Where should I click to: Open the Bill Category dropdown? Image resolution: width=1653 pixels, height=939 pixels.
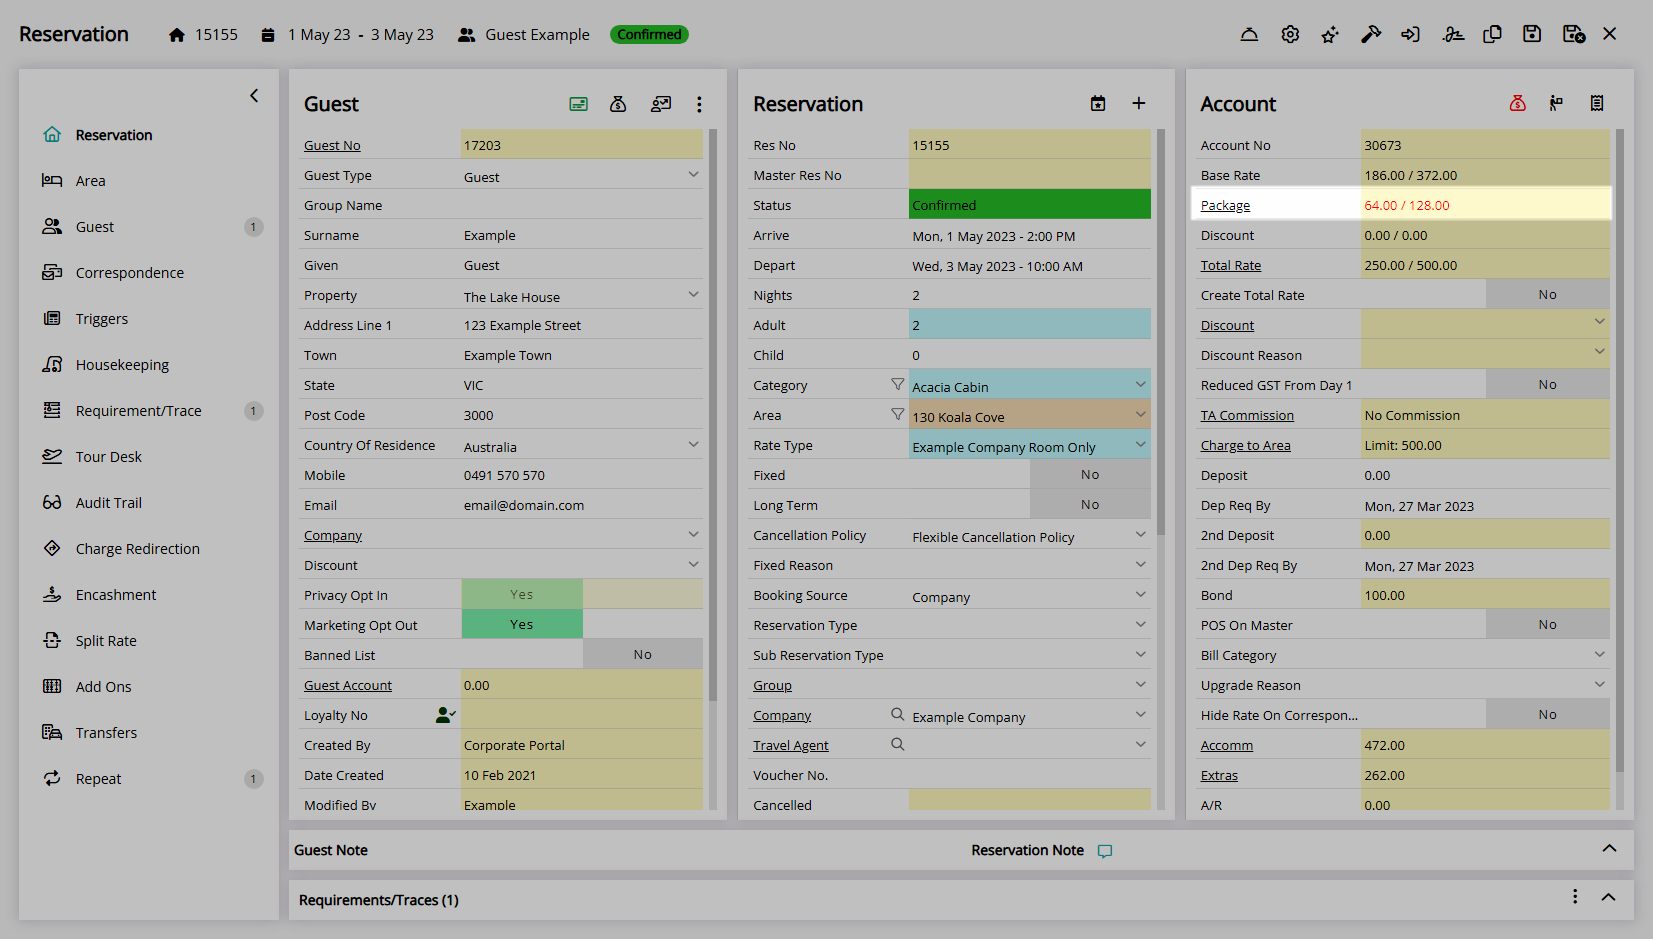[x=1486, y=655]
